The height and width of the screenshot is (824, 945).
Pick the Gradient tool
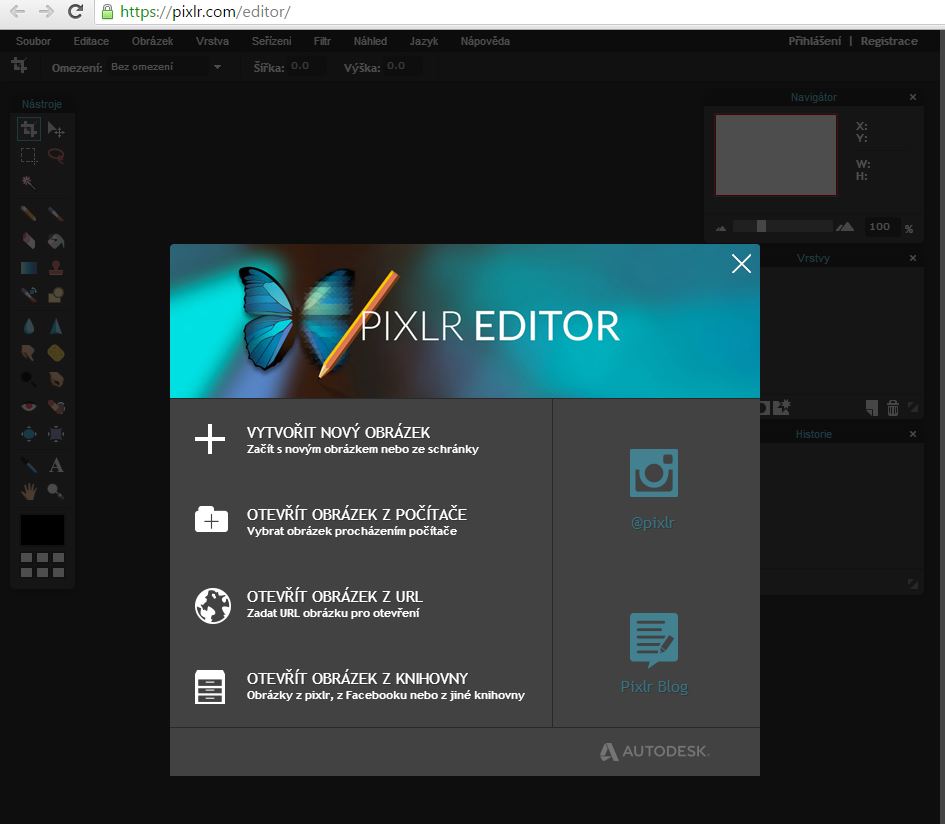(x=28, y=268)
